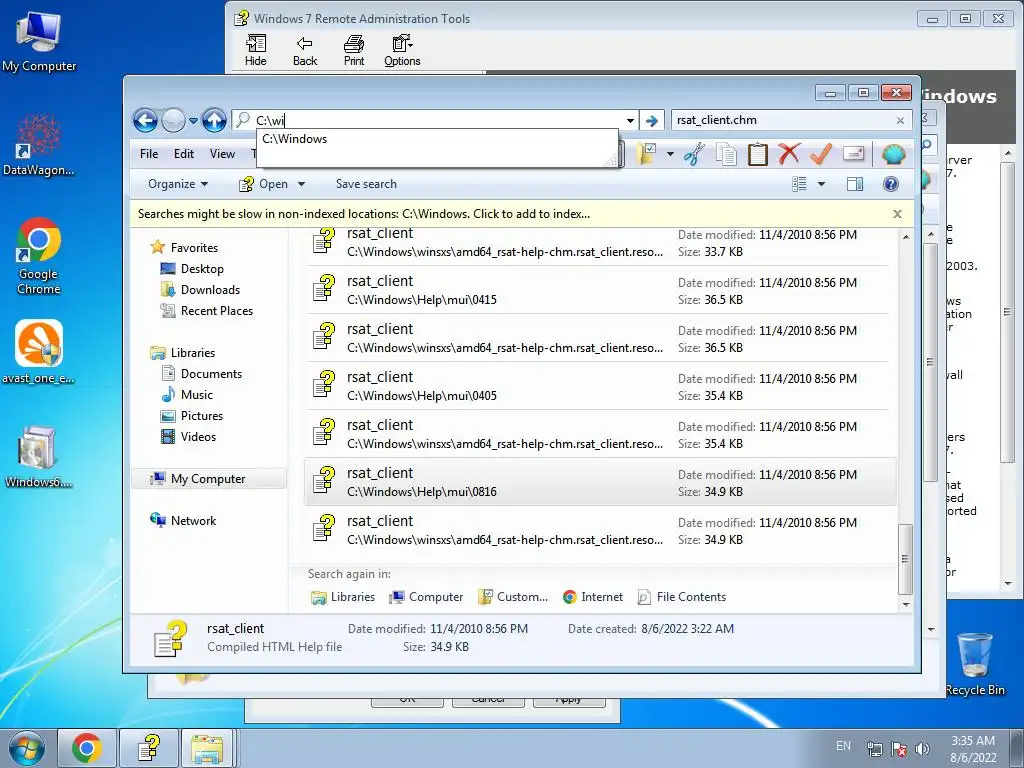Click the Open button in command bar
Screen dimensions: 1024x768
(x=264, y=184)
